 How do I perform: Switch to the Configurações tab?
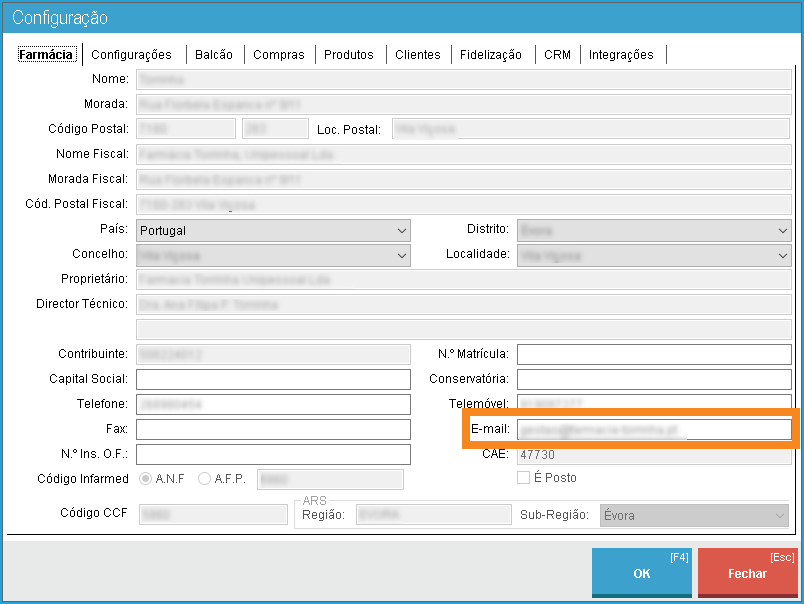click(x=131, y=55)
